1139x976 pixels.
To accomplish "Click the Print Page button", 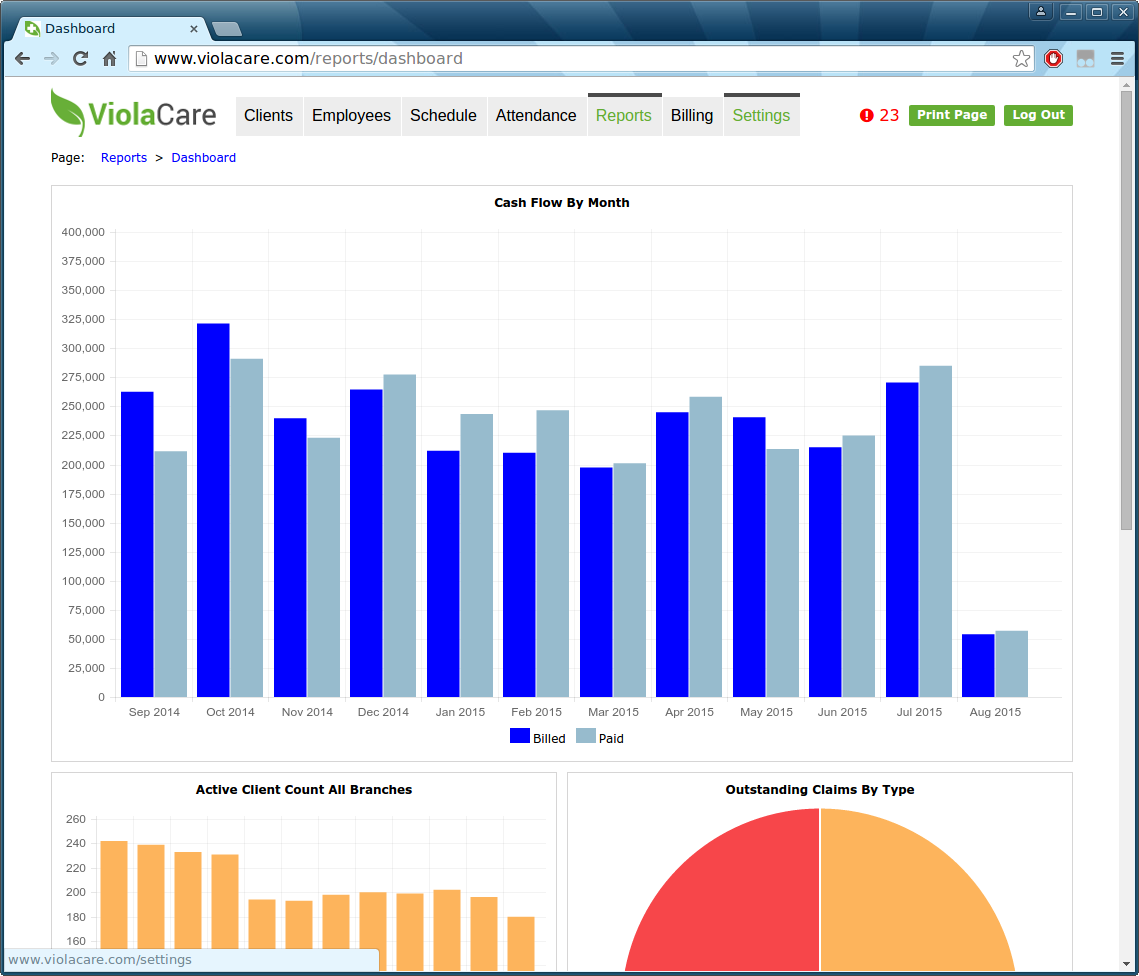I will tap(952, 115).
